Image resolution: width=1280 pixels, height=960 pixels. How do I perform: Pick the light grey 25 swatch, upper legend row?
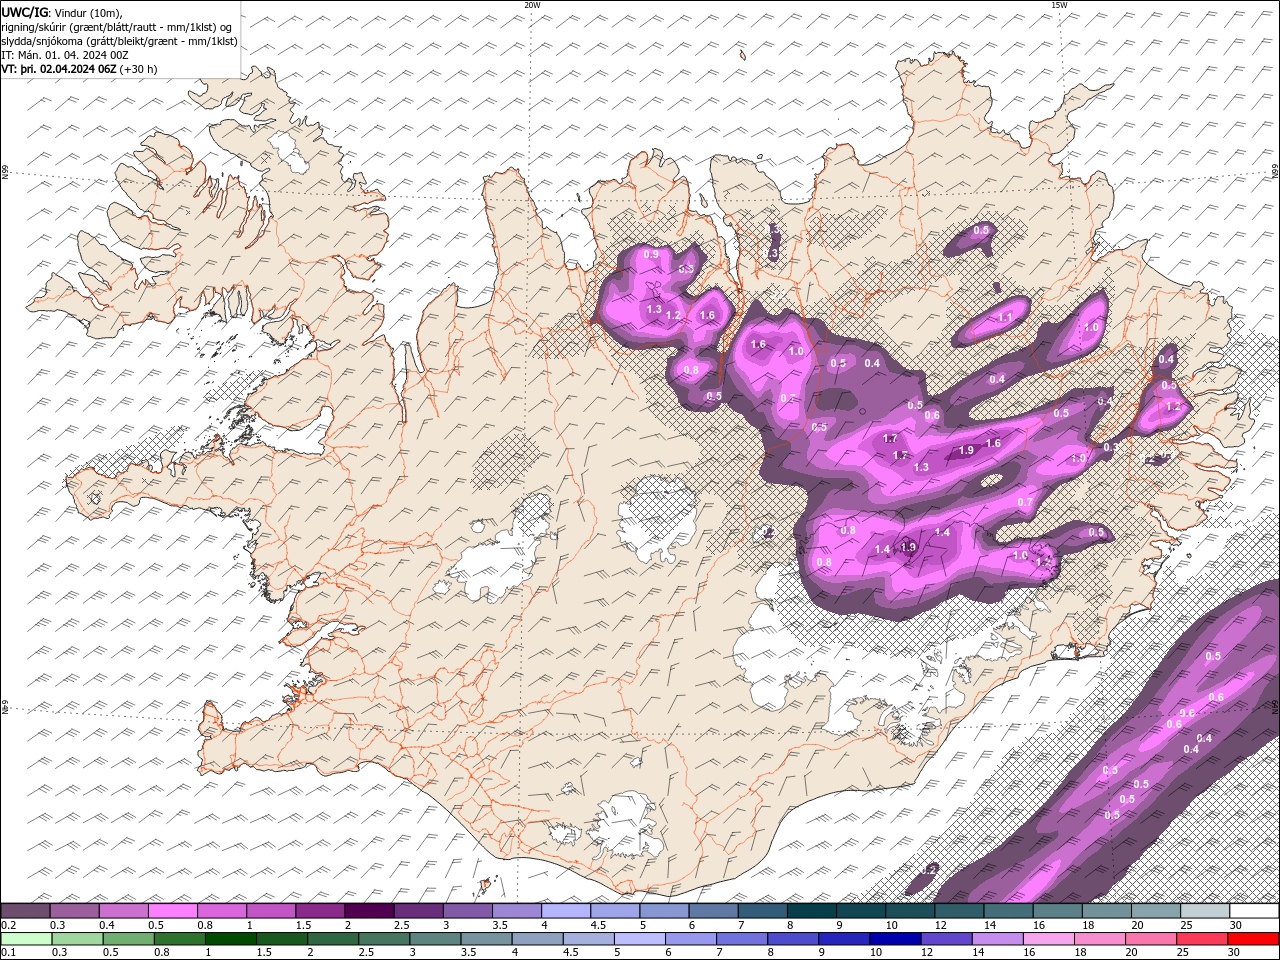tap(1205, 911)
